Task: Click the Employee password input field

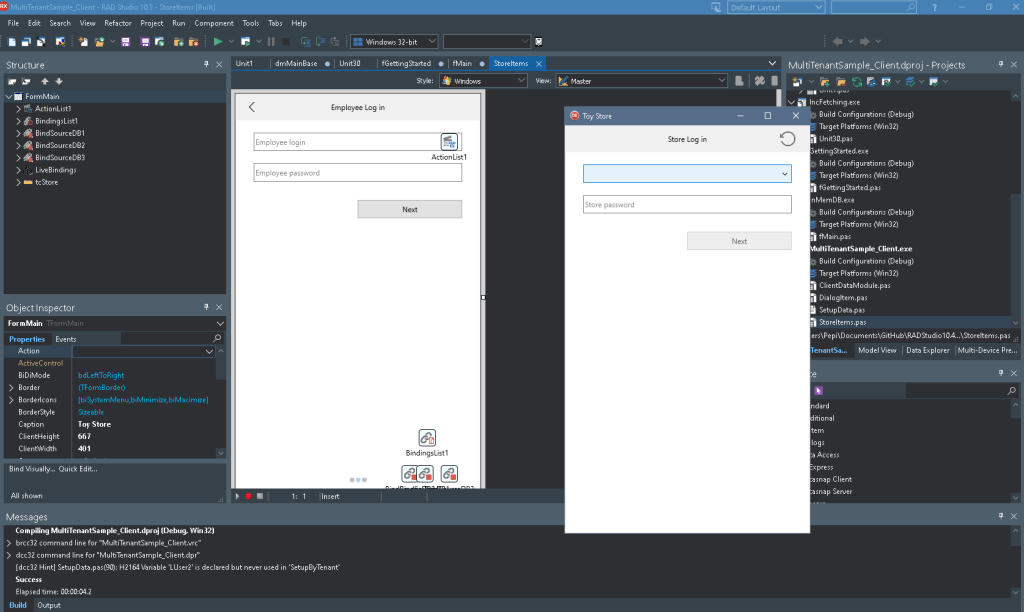Action: 357,173
